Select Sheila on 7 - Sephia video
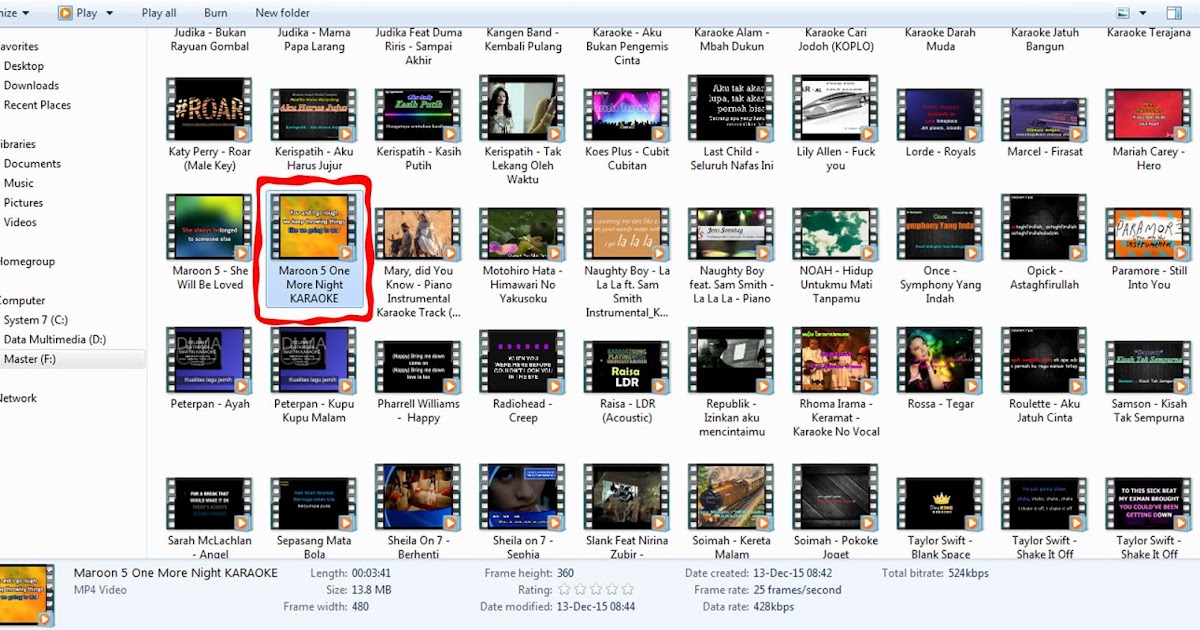 click(x=523, y=512)
